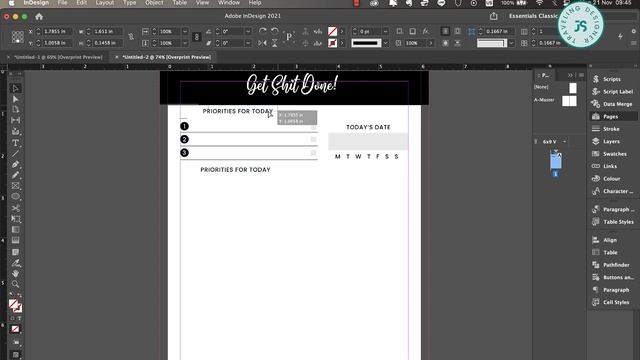Select the A-Master page thumbnail
This screenshot has height=360, width=640.
pos(569,100)
